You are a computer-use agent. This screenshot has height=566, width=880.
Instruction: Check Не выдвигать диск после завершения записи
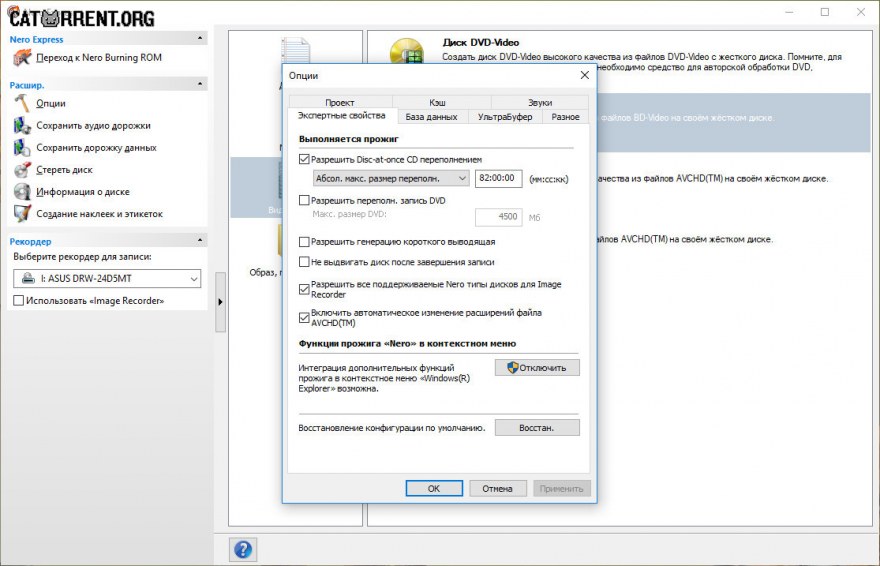[x=304, y=262]
